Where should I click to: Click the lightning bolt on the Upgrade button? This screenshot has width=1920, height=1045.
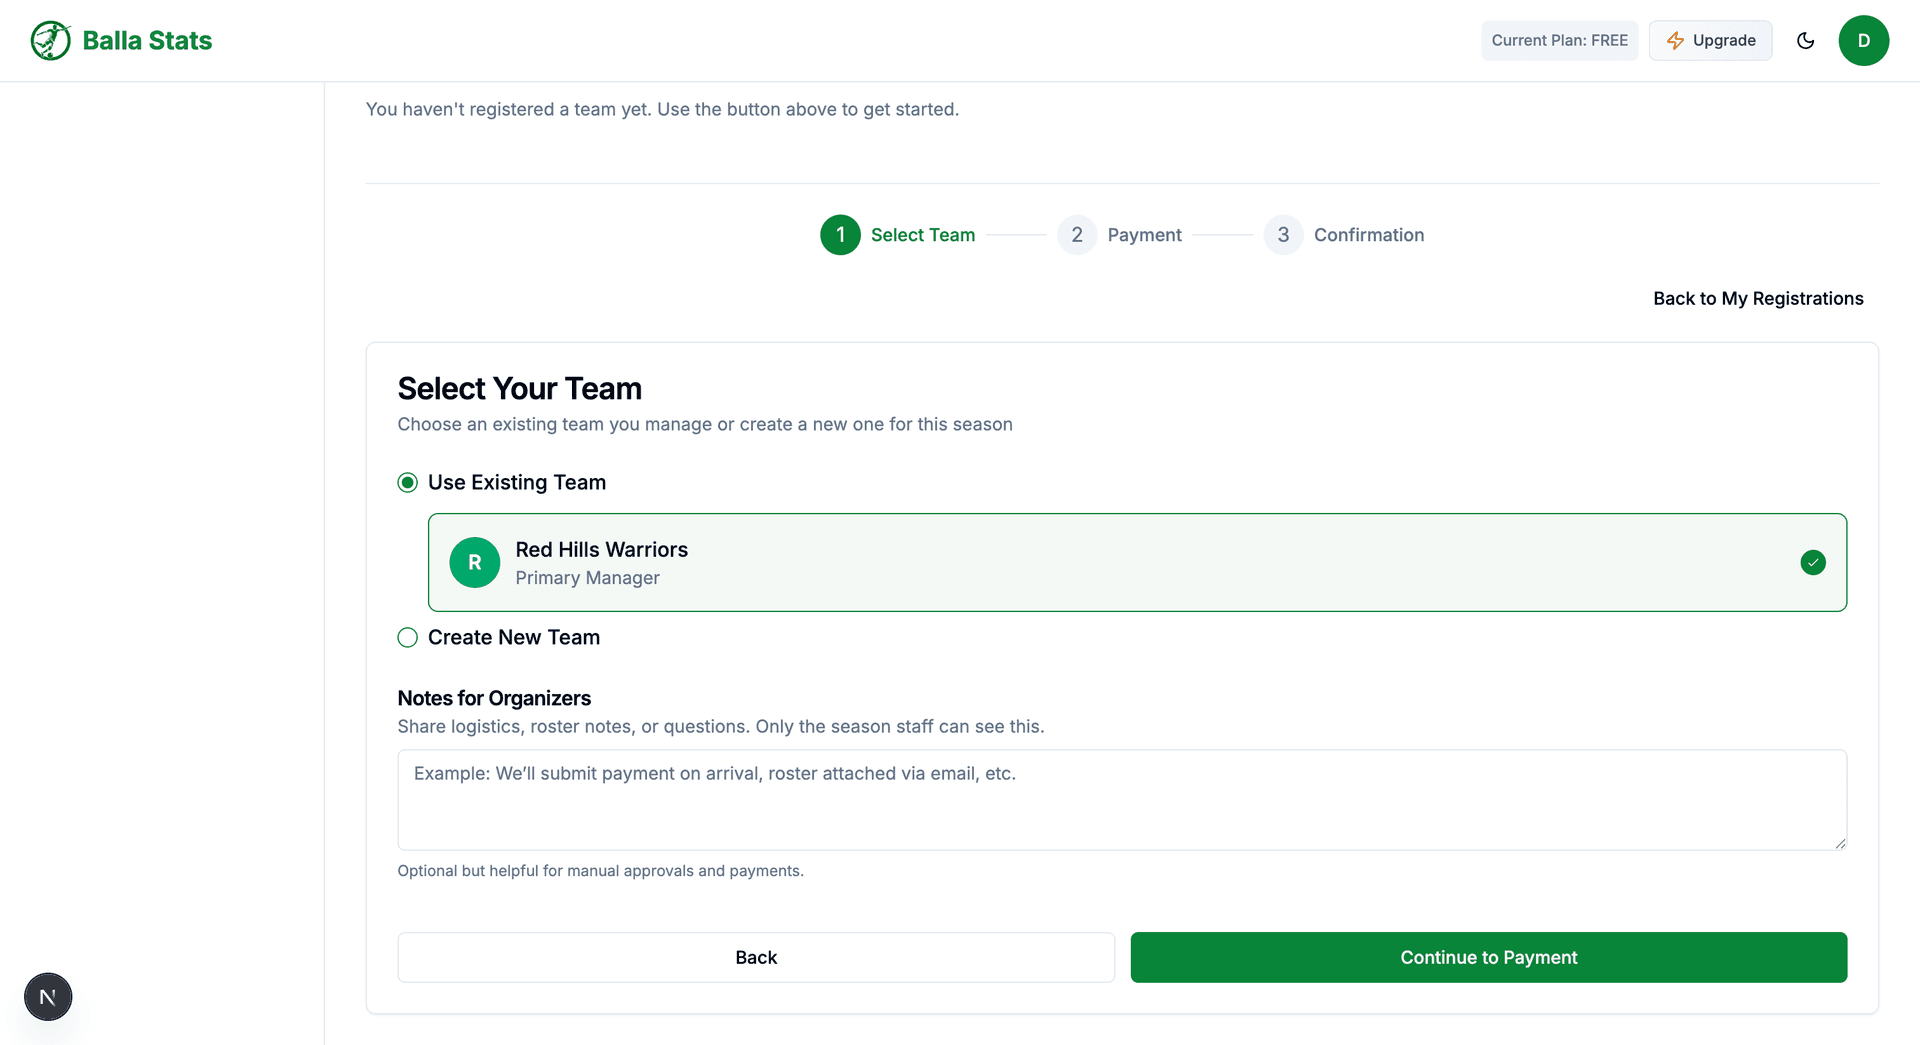[1675, 40]
